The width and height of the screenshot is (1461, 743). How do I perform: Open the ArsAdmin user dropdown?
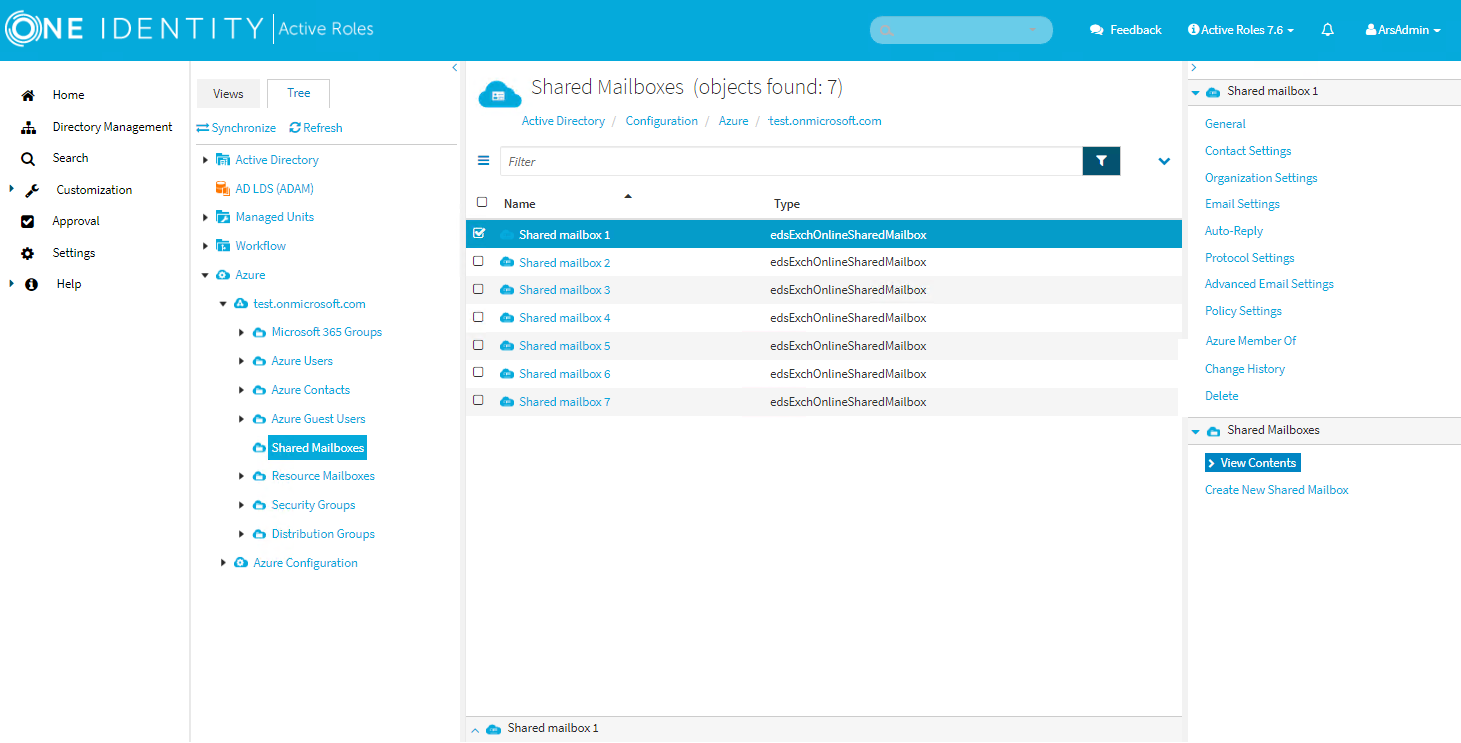tap(1403, 30)
